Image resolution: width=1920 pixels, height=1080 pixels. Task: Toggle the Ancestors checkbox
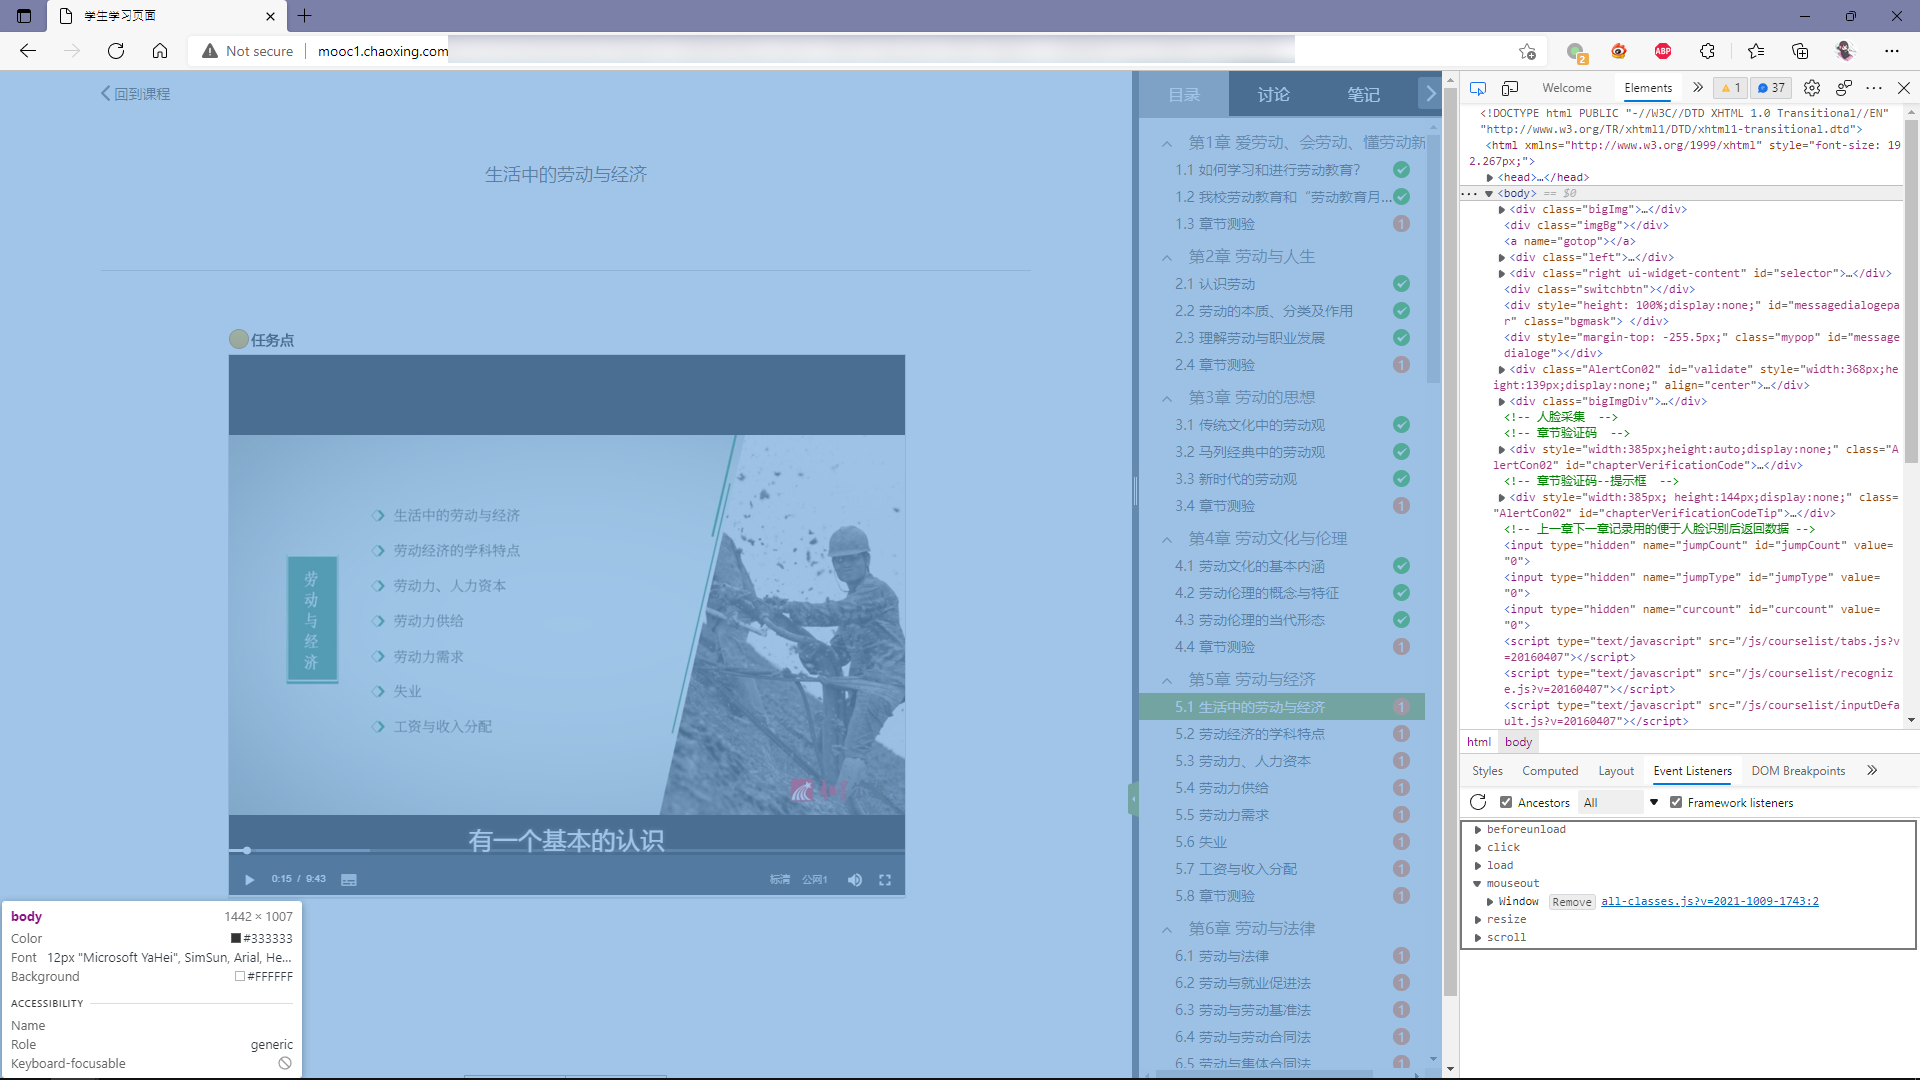[x=1506, y=802]
